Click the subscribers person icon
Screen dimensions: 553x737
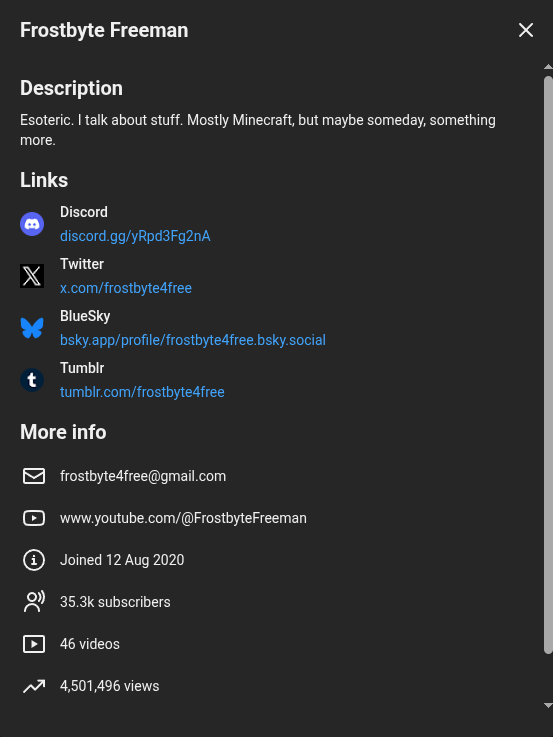(x=34, y=602)
